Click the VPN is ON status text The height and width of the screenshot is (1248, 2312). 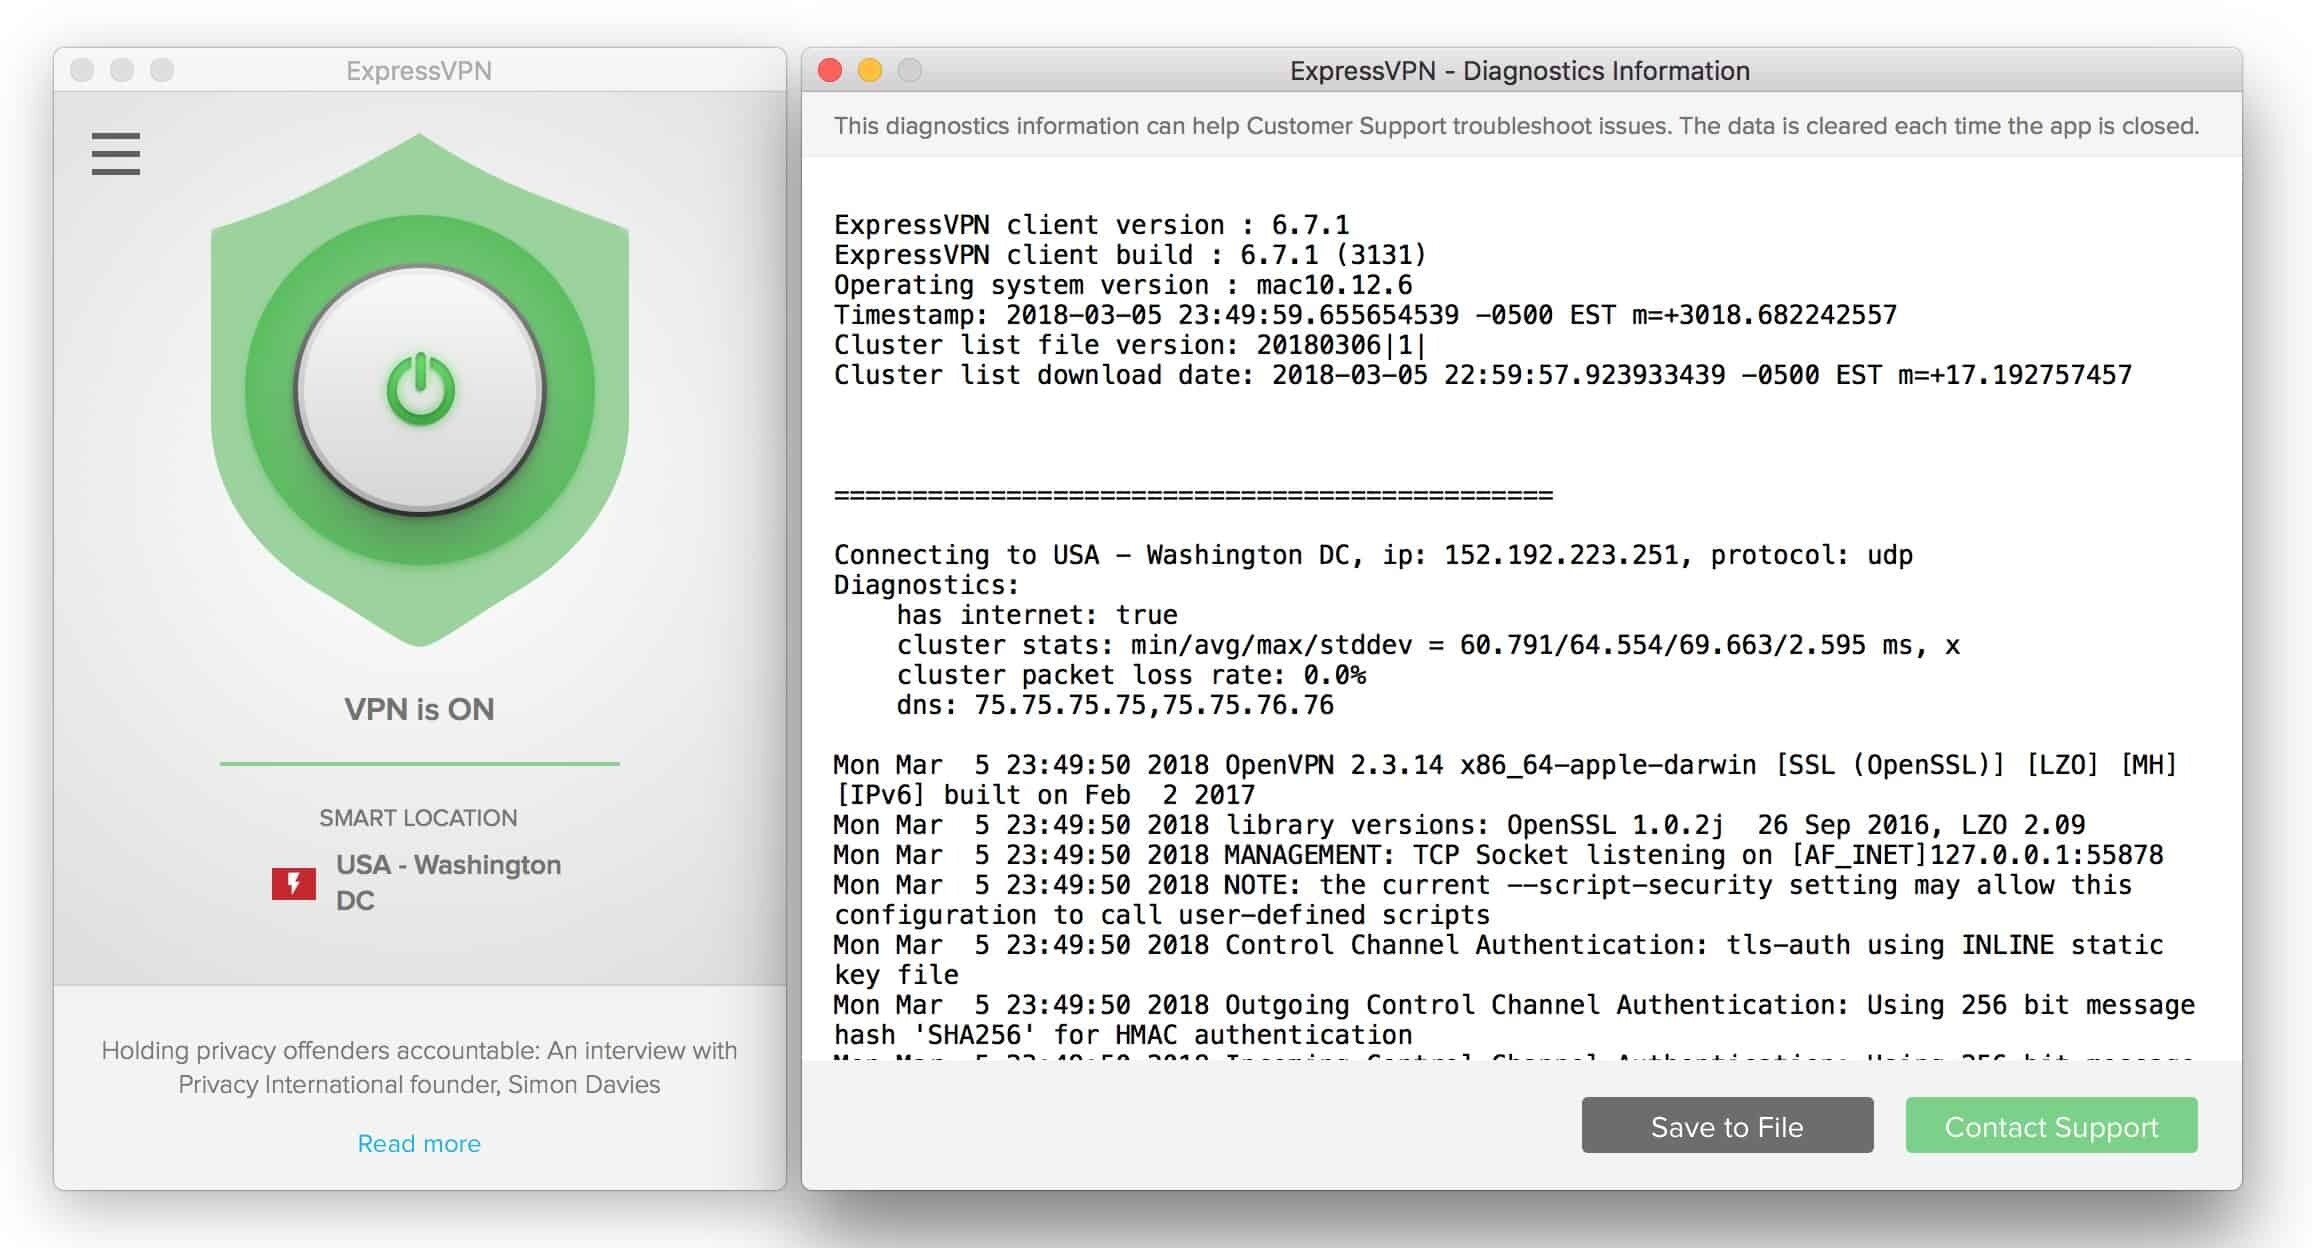pos(419,709)
